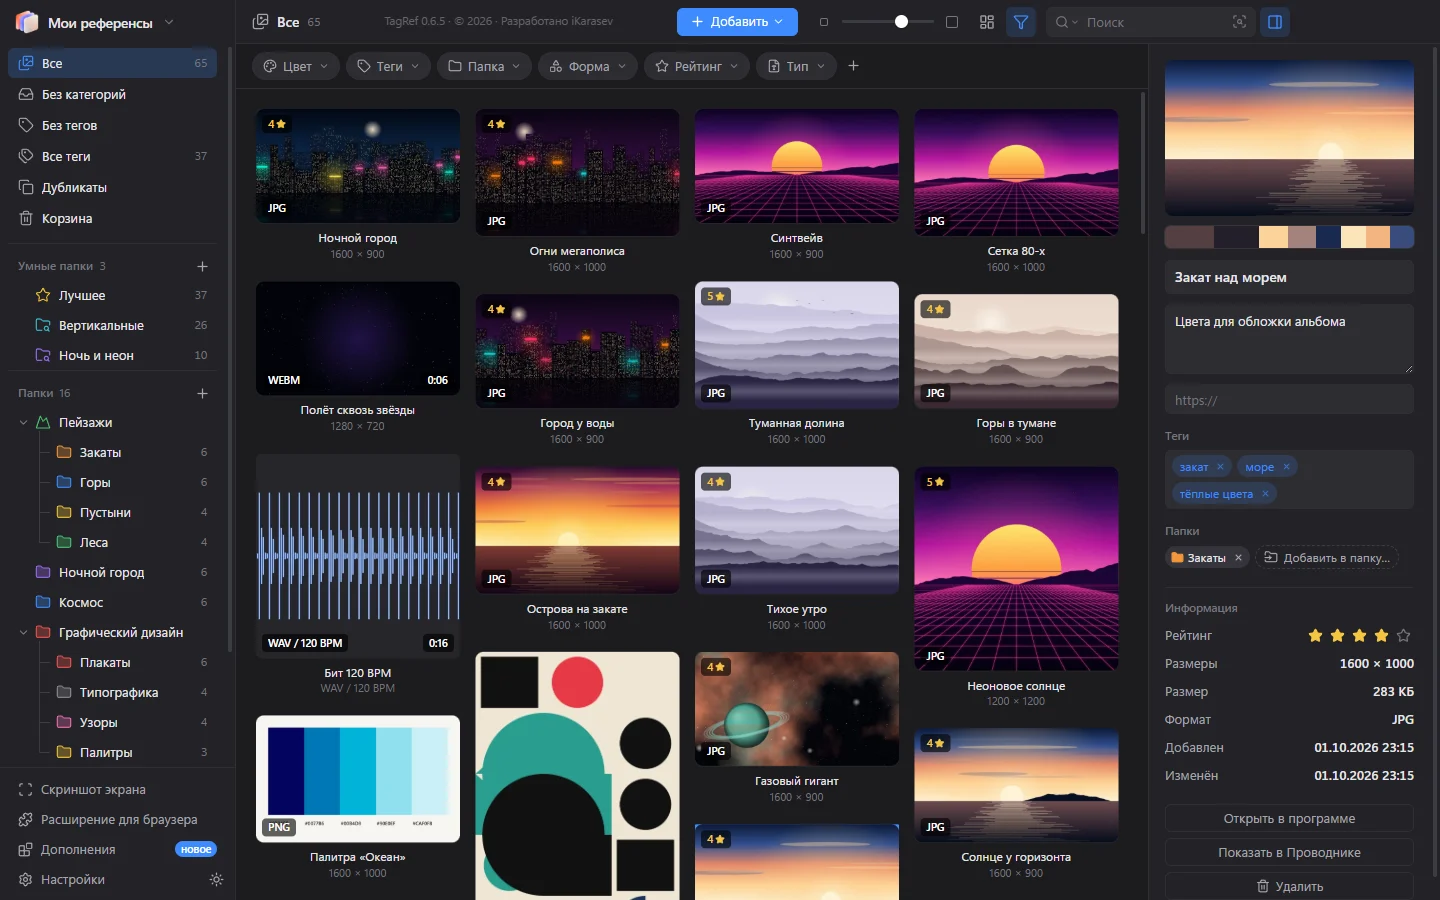Click Показать в Проводнике button
The height and width of the screenshot is (900, 1440).
1289,853
